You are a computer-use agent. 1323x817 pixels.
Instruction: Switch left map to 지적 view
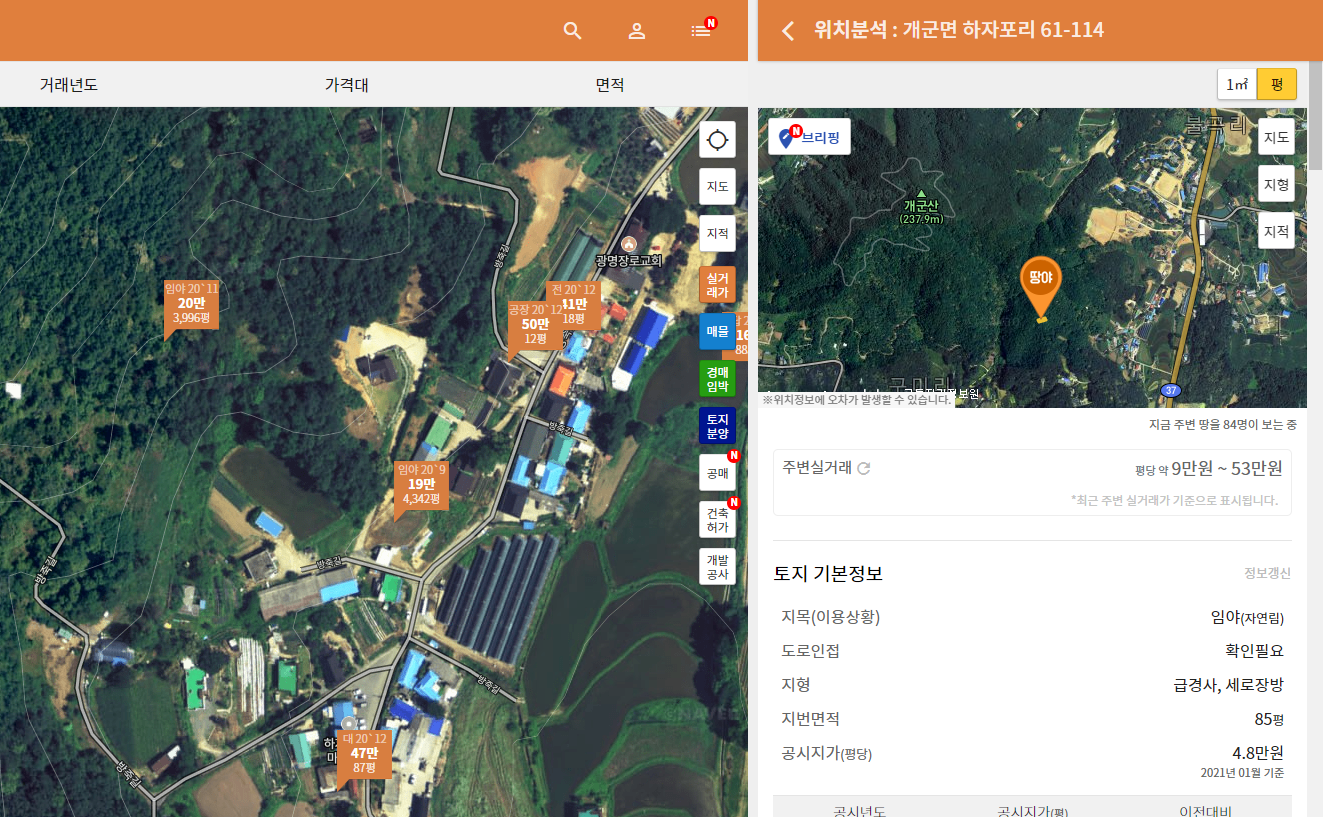tap(717, 233)
